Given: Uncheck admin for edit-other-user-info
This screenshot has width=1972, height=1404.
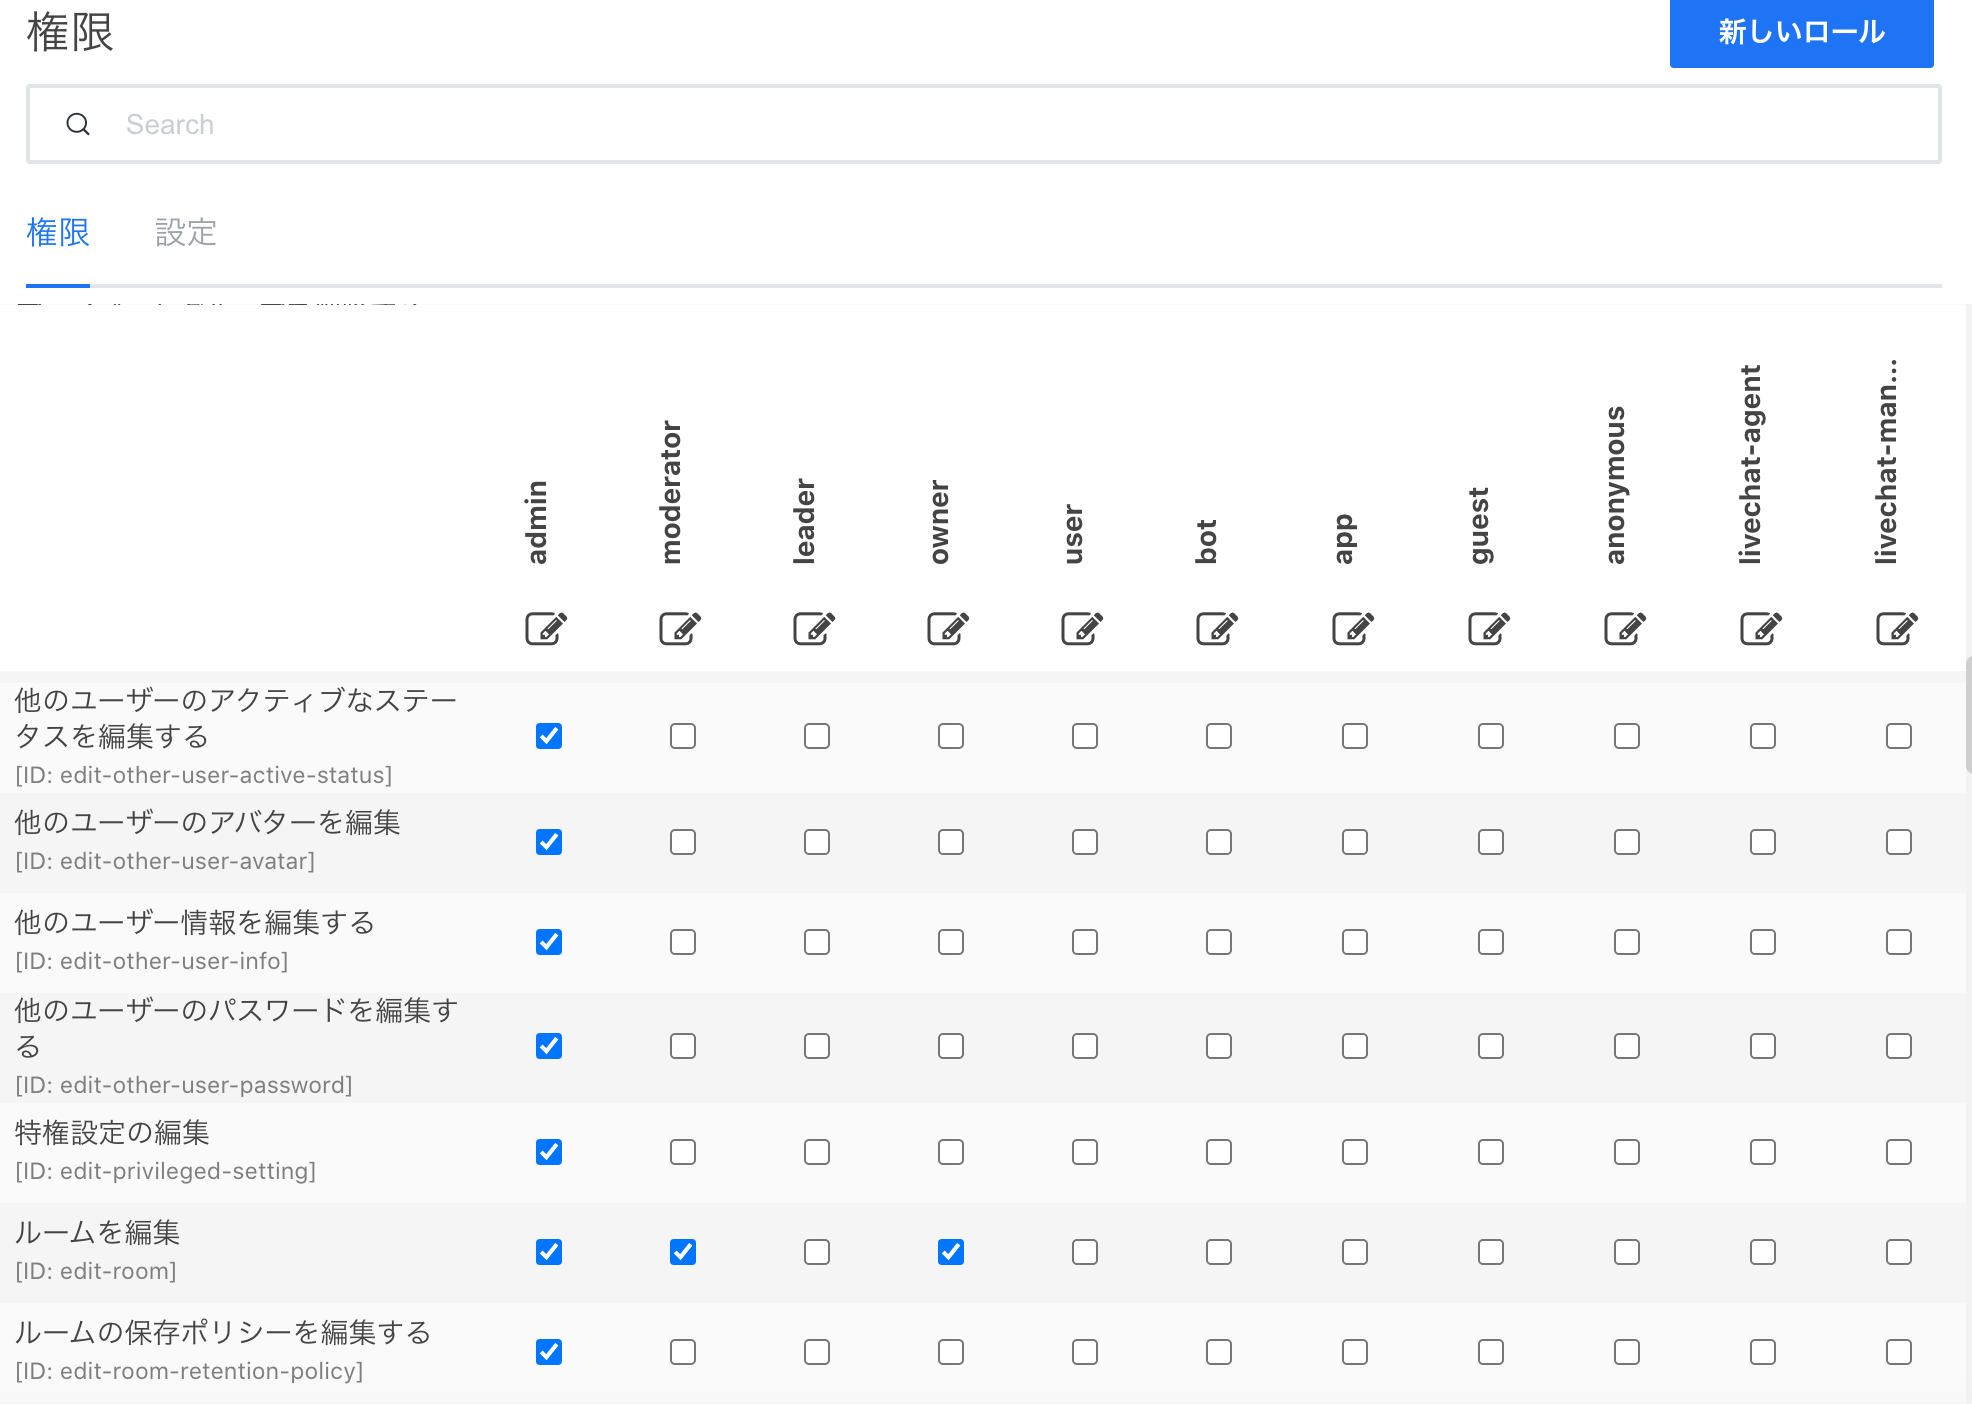Looking at the screenshot, I should [x=549, y=942].
